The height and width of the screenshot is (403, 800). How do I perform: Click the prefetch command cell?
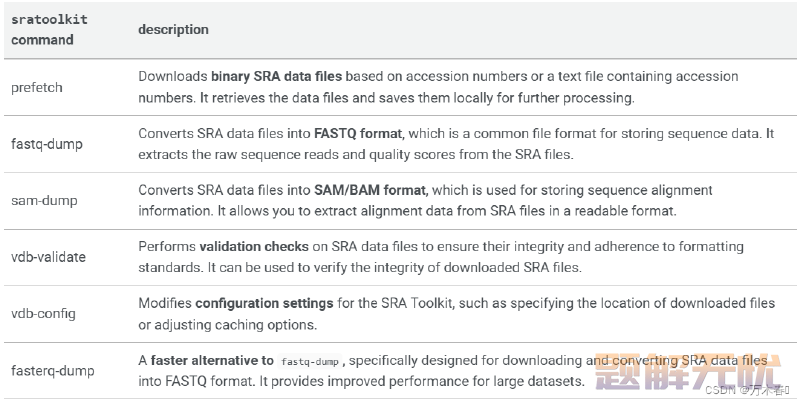coord(37,87)
